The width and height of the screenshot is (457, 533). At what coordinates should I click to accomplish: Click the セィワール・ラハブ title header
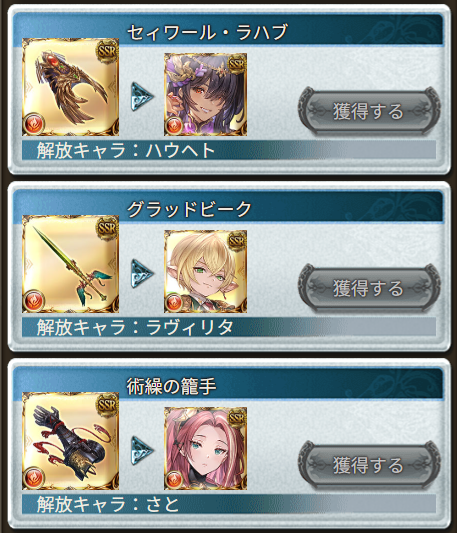[207, 32]
